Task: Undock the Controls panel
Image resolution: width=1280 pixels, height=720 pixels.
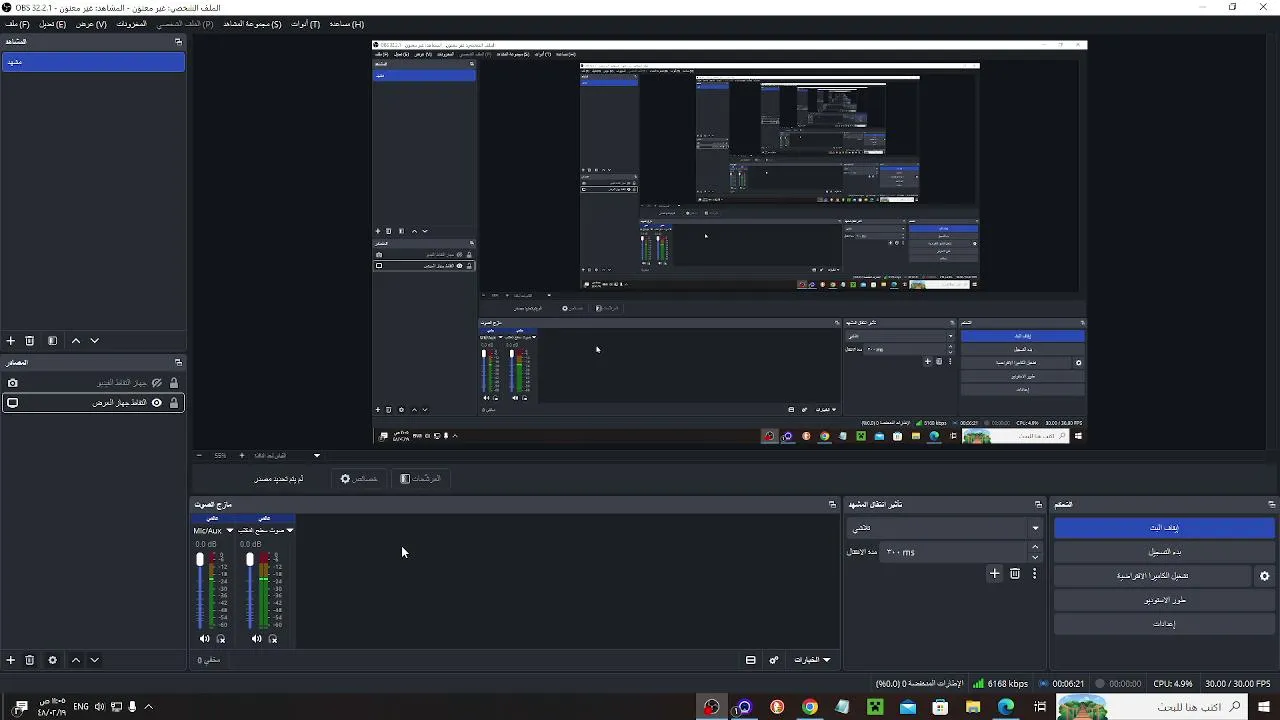Action: coord(1272,505)
